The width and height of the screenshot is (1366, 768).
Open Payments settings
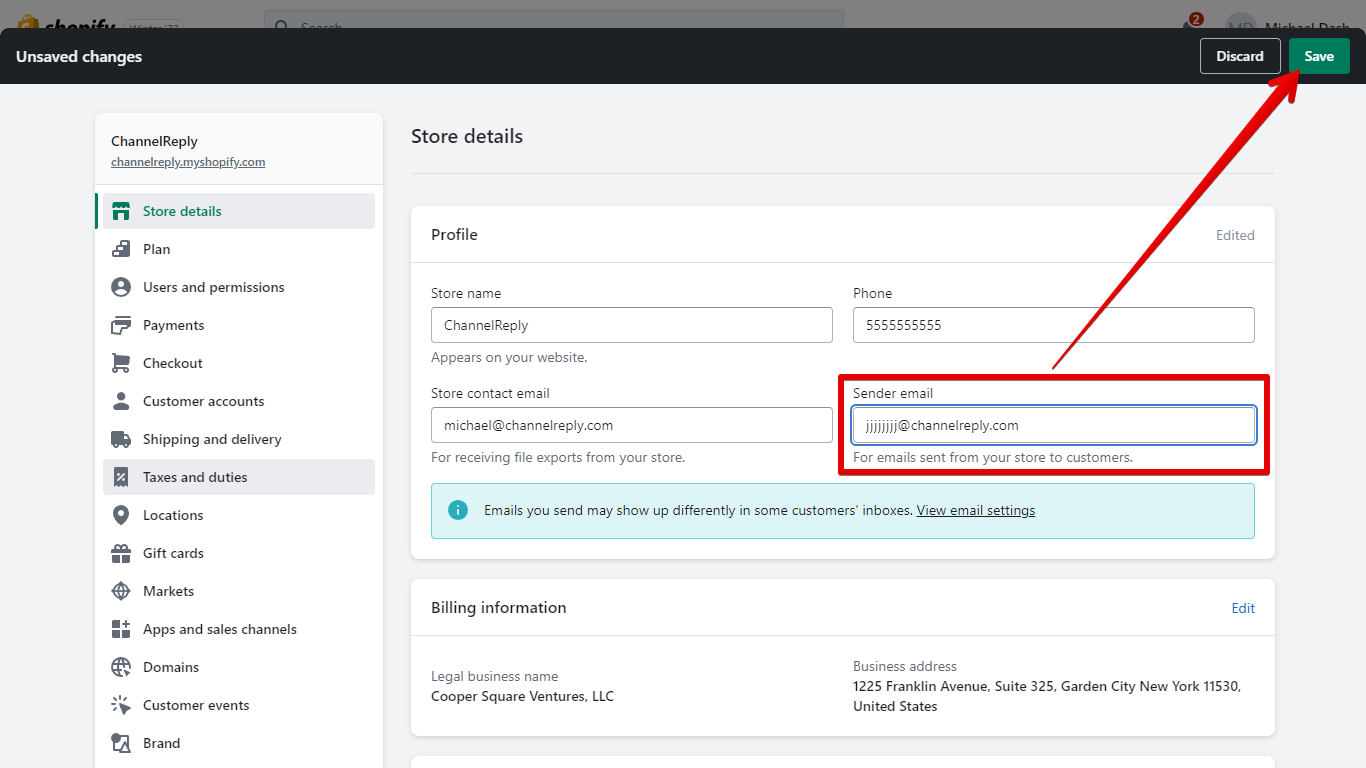pos(239,325)
